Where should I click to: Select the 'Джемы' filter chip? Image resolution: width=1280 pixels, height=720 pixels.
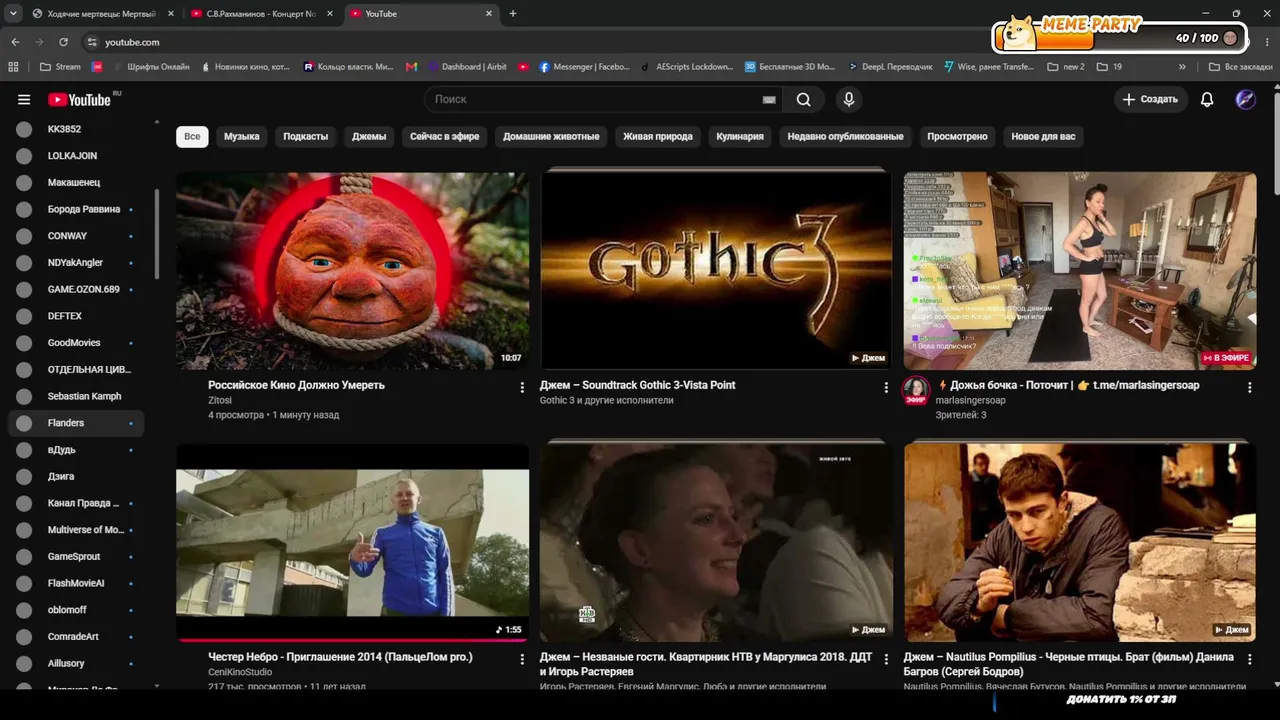(369, 136)
